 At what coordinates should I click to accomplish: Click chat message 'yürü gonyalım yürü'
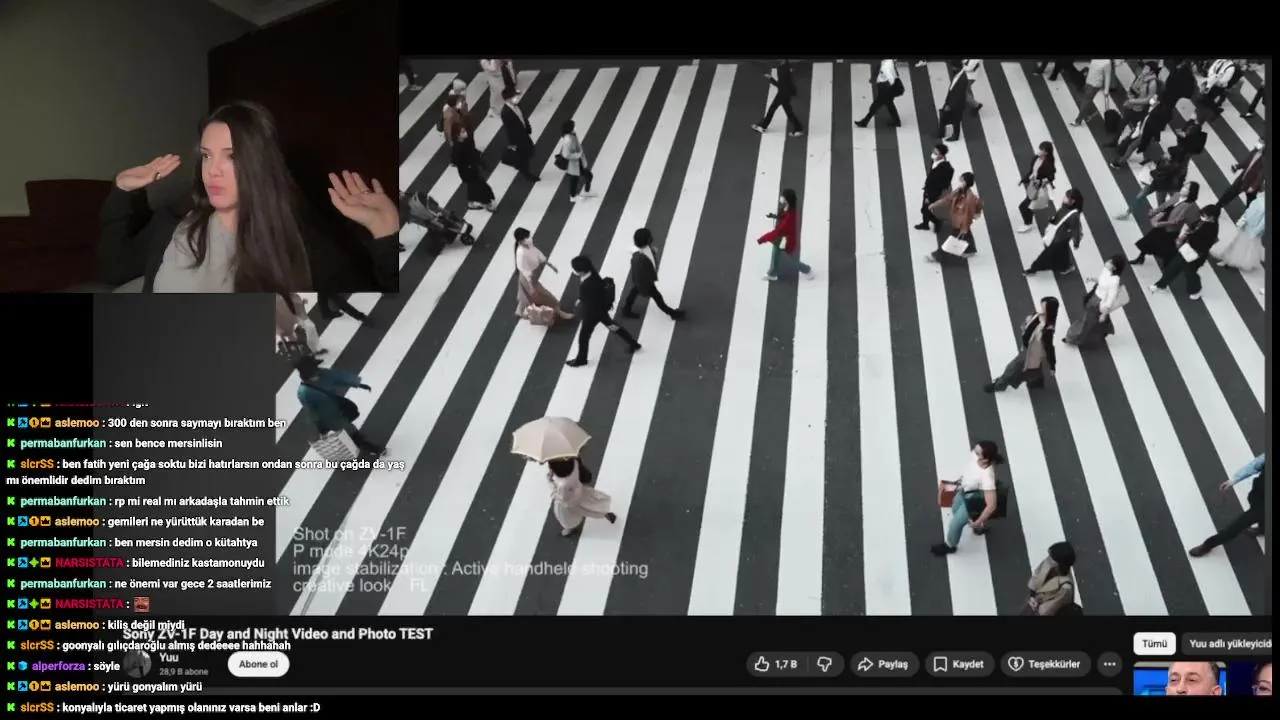[x=154, y=687]
